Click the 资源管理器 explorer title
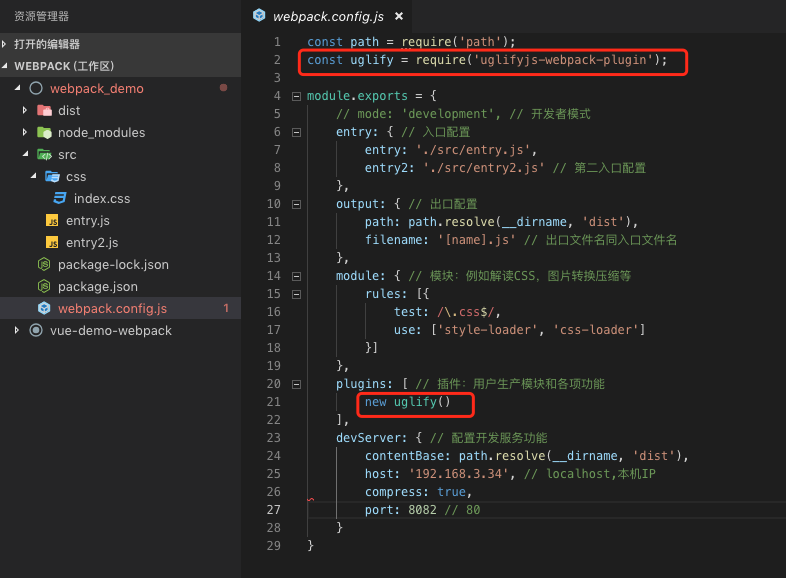This screenshot has width=786, height=578. pos(41,17)
